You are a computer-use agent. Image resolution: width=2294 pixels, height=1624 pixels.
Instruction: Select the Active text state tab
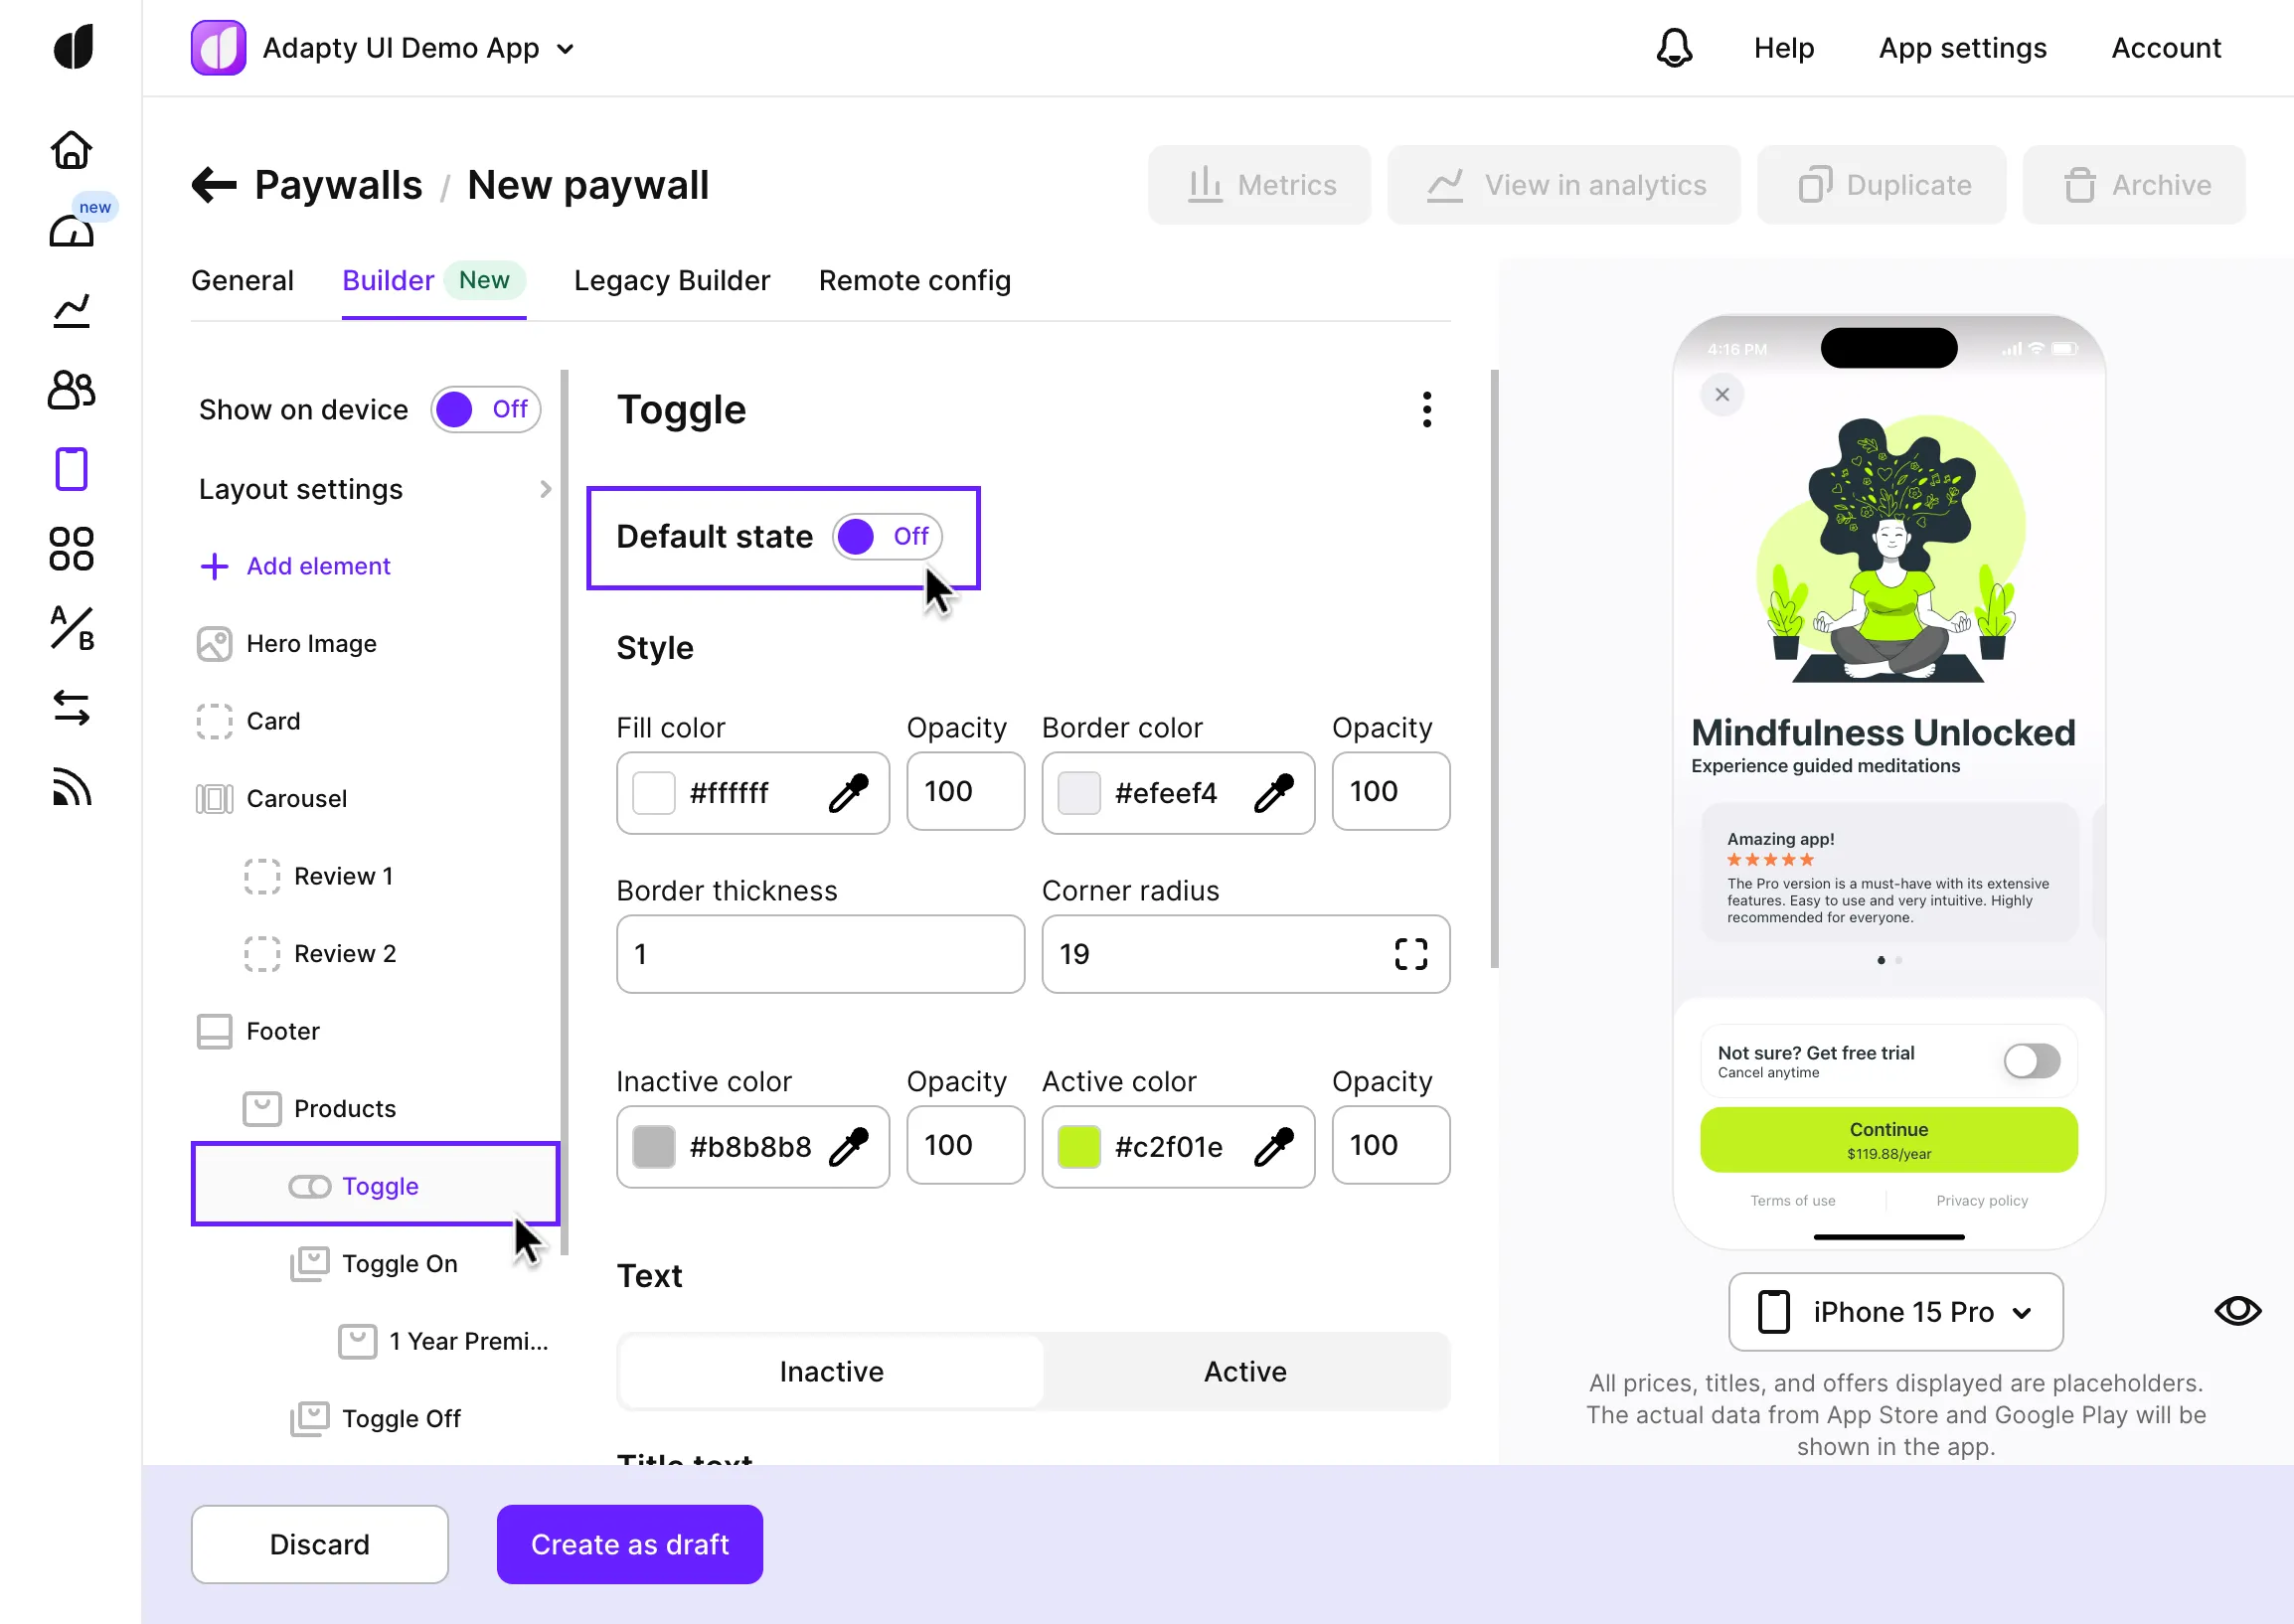pos(1244,1371)
